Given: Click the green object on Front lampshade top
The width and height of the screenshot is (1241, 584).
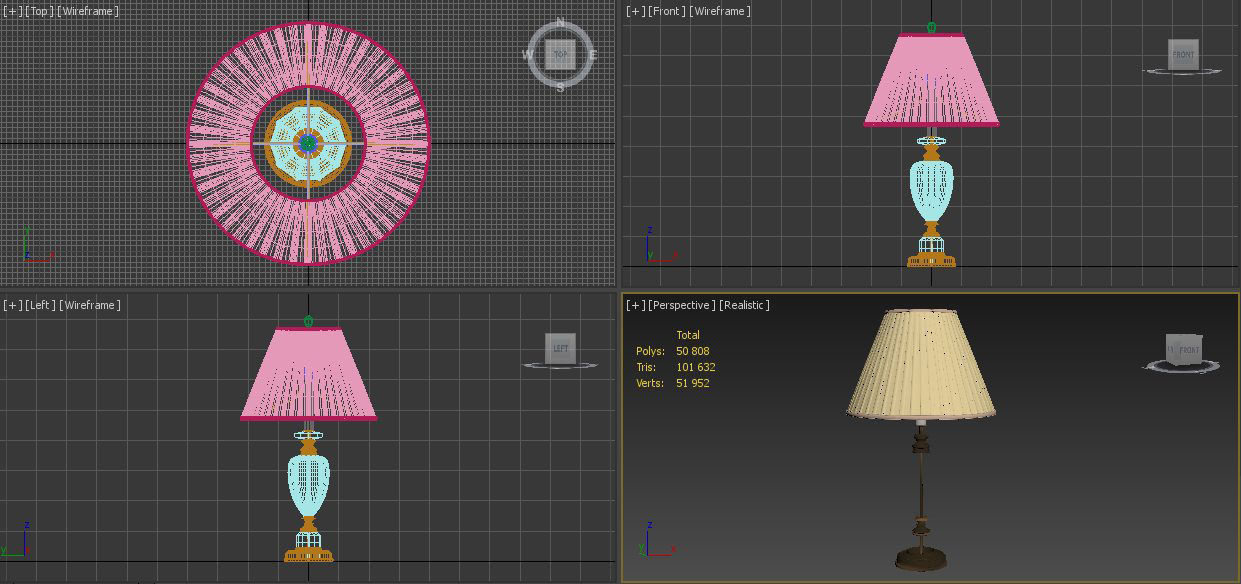Looking at the screenshot, I should point(931,27).
